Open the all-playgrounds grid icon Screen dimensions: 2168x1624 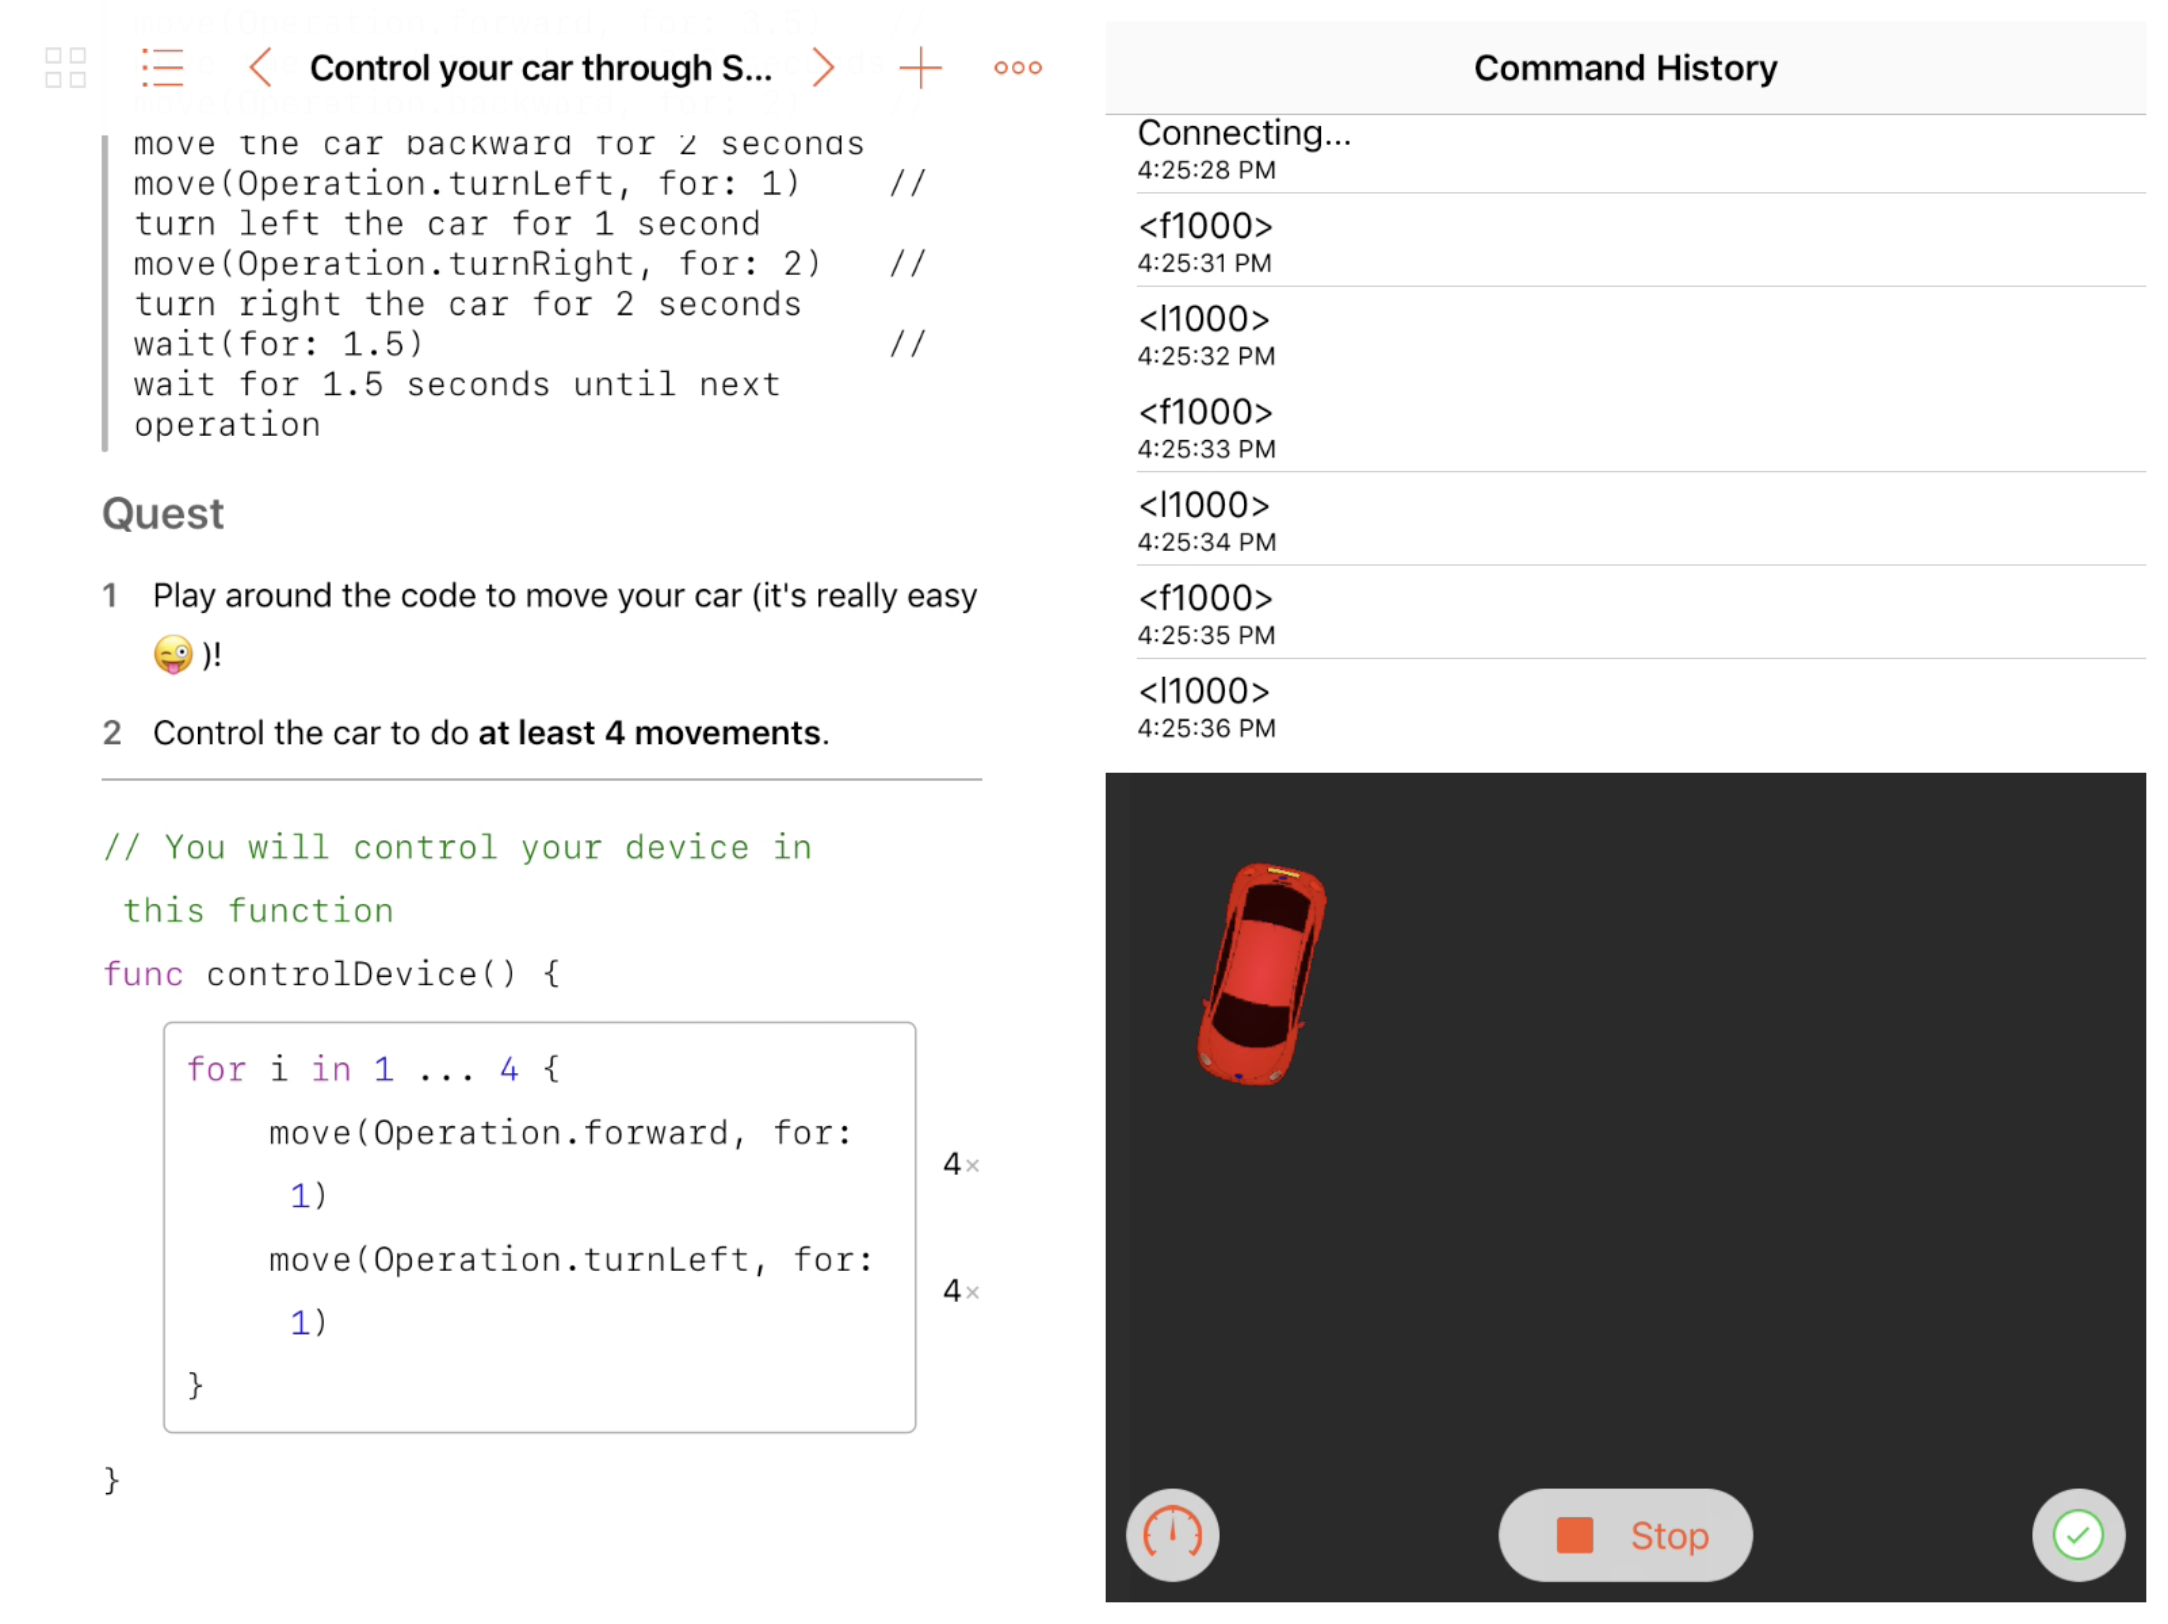66,68
